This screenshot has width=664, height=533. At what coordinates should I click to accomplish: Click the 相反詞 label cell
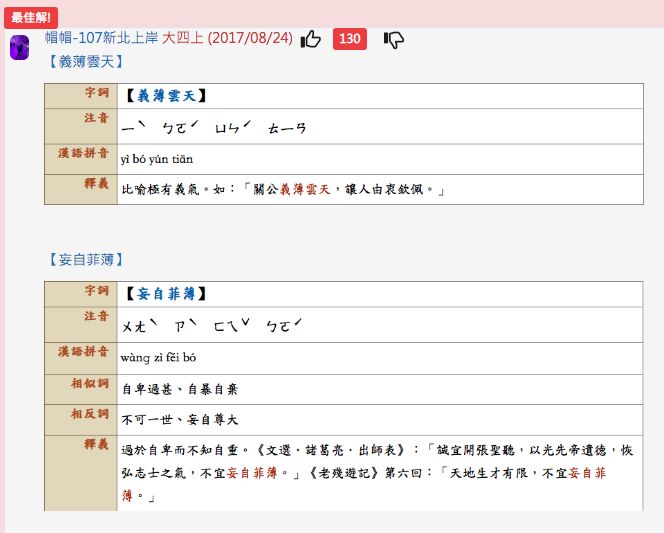[x=81, y=420]
